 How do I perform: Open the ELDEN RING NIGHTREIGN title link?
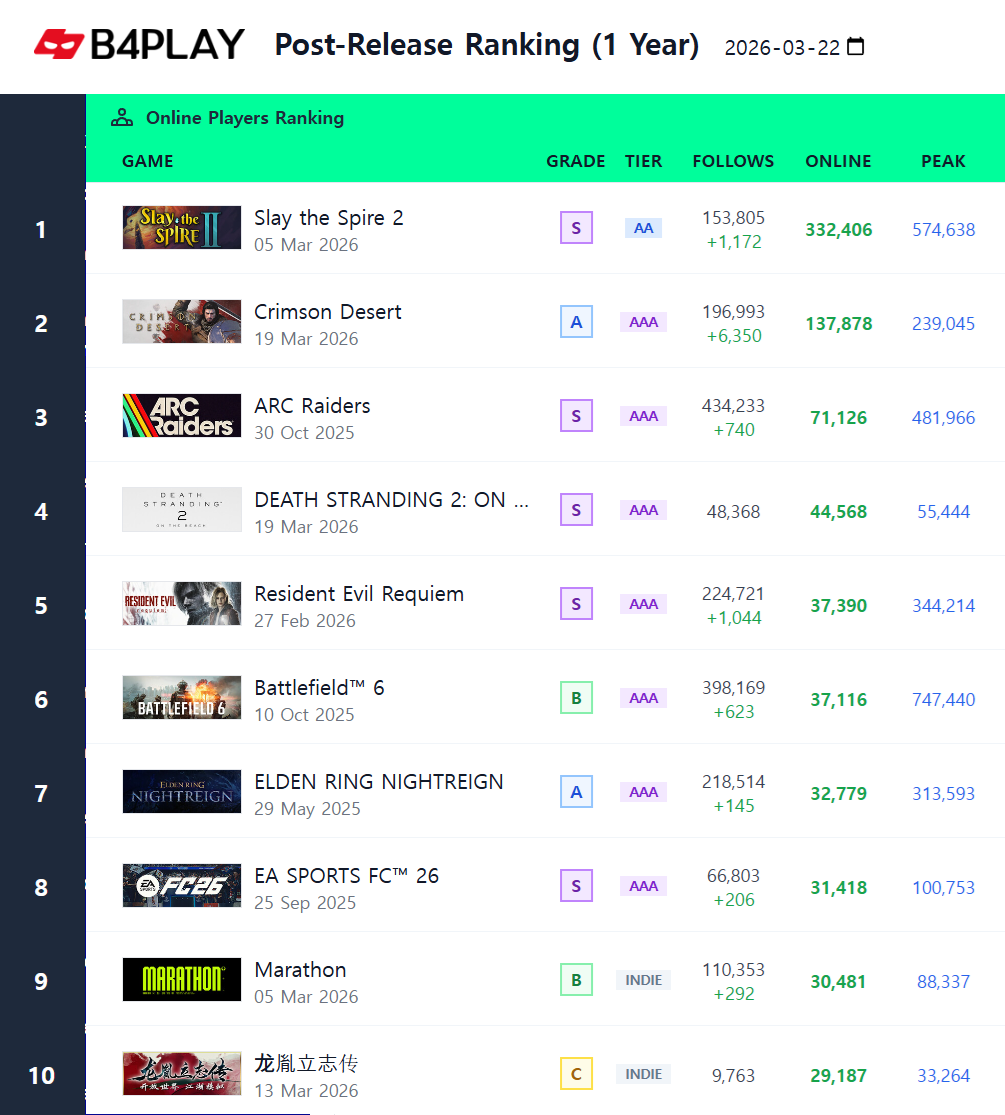pos(378,781)
